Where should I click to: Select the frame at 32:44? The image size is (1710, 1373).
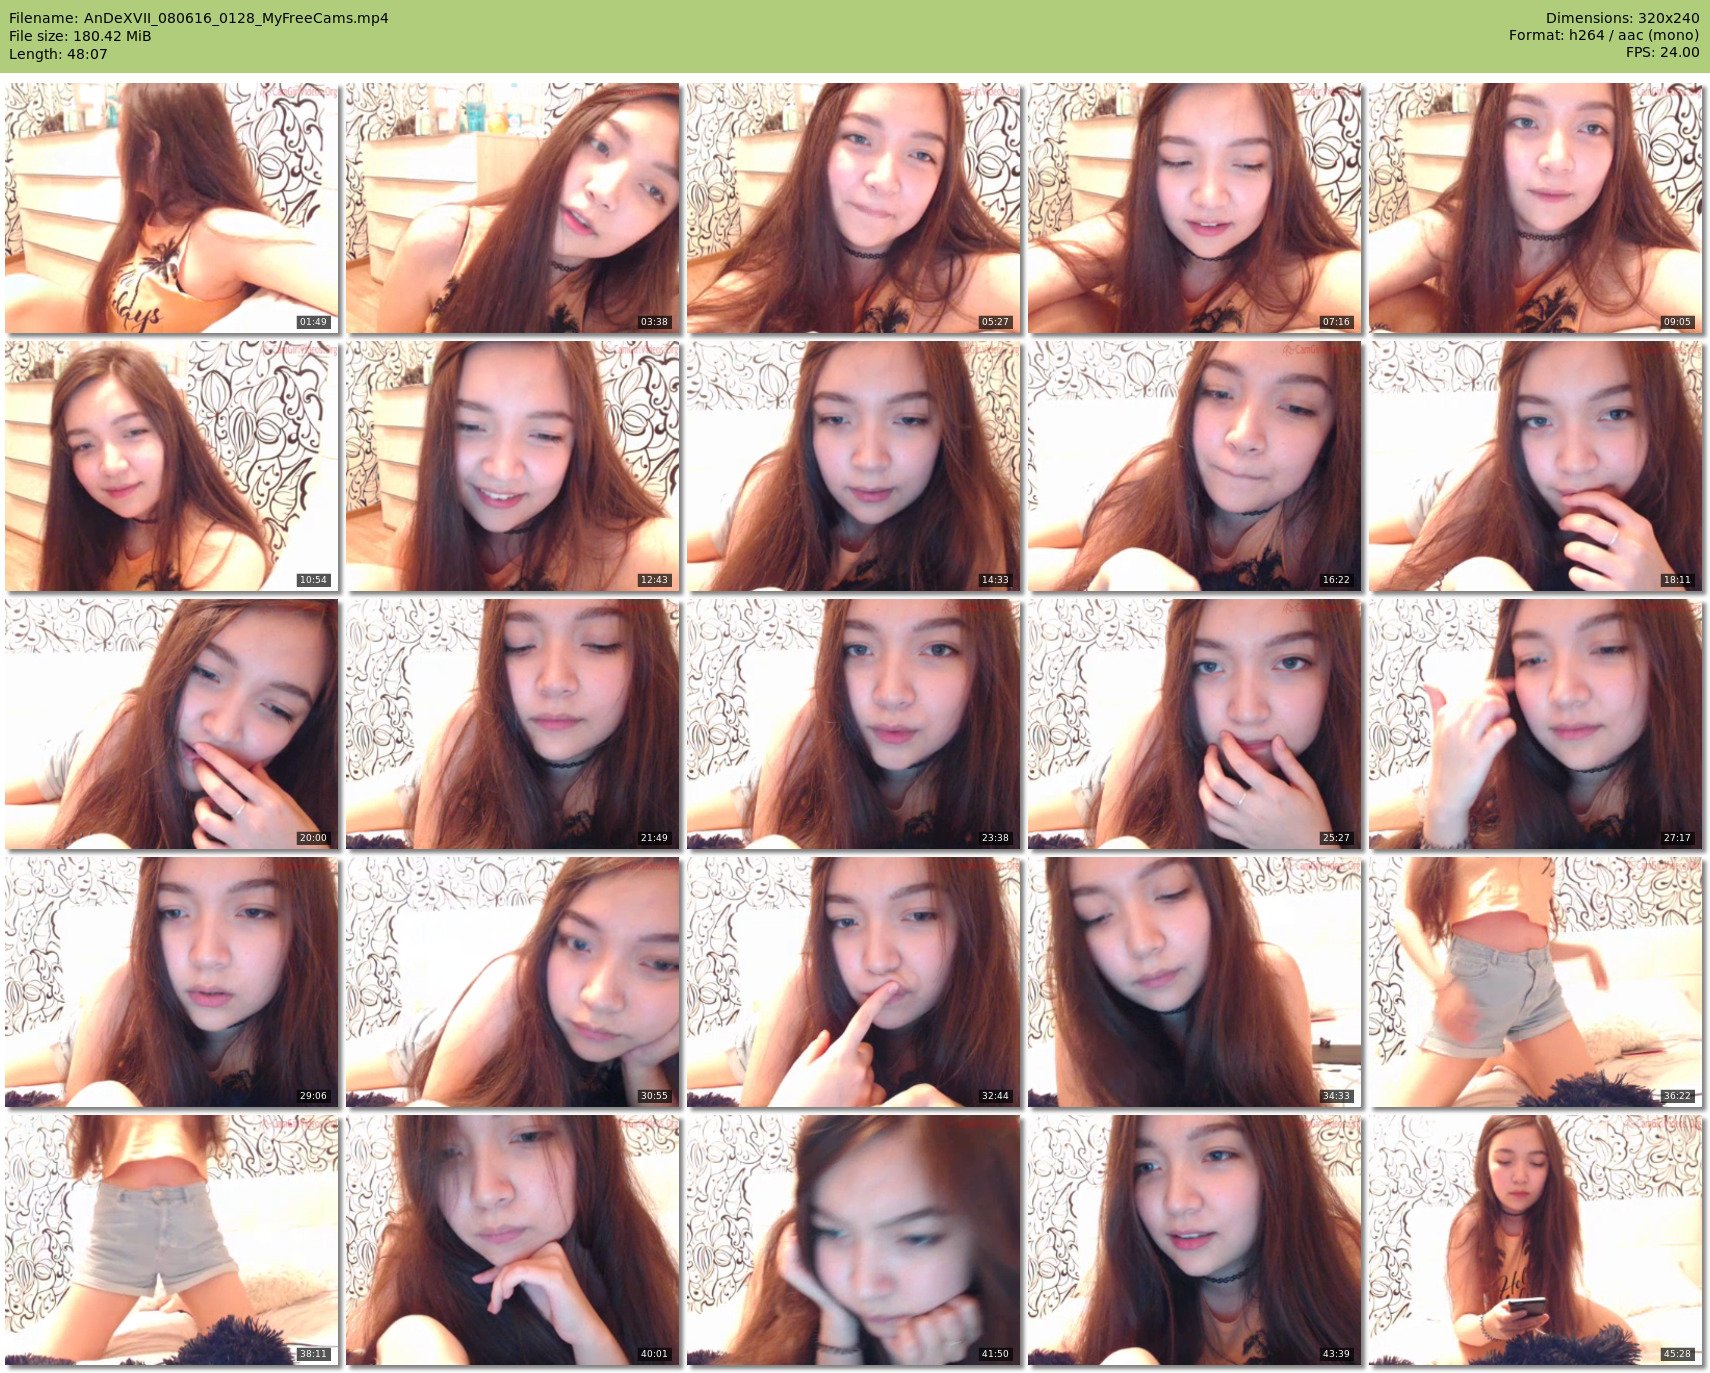(x=853, y=982)
